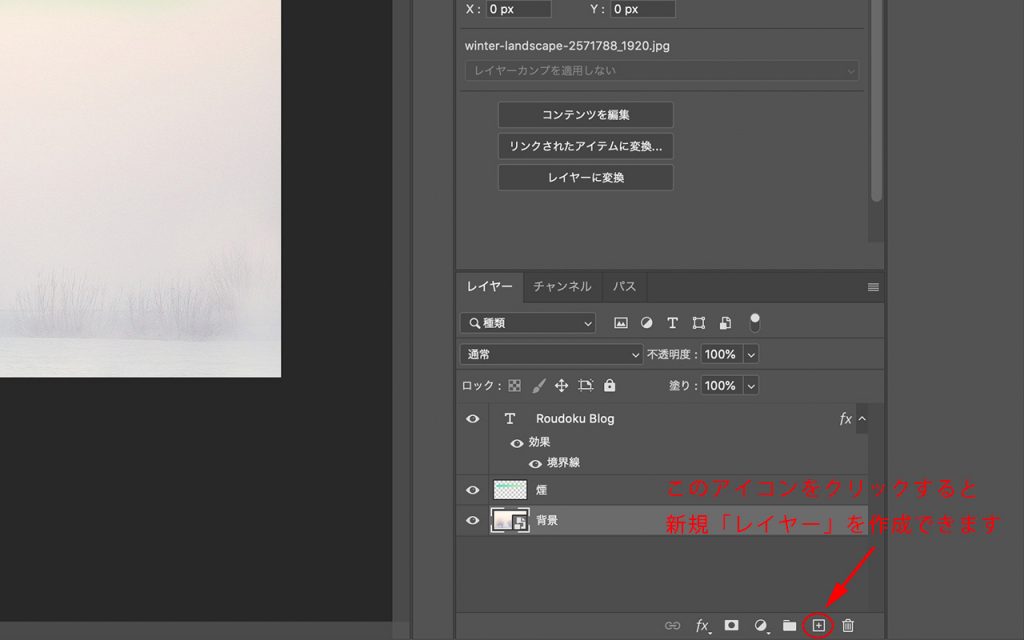This screenshot has width=1024, height=640.
Task: Open the 通常 blend mode dropdown
Action: click(x=552, y=354)
